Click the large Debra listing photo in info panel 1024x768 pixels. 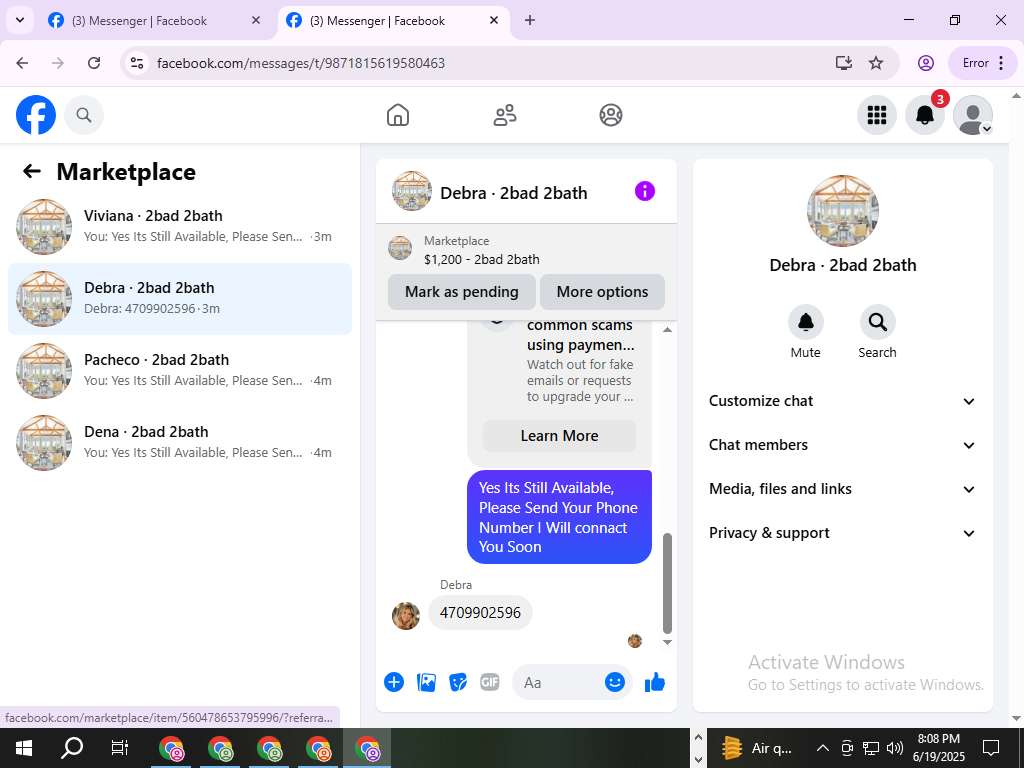click(842, 210)
